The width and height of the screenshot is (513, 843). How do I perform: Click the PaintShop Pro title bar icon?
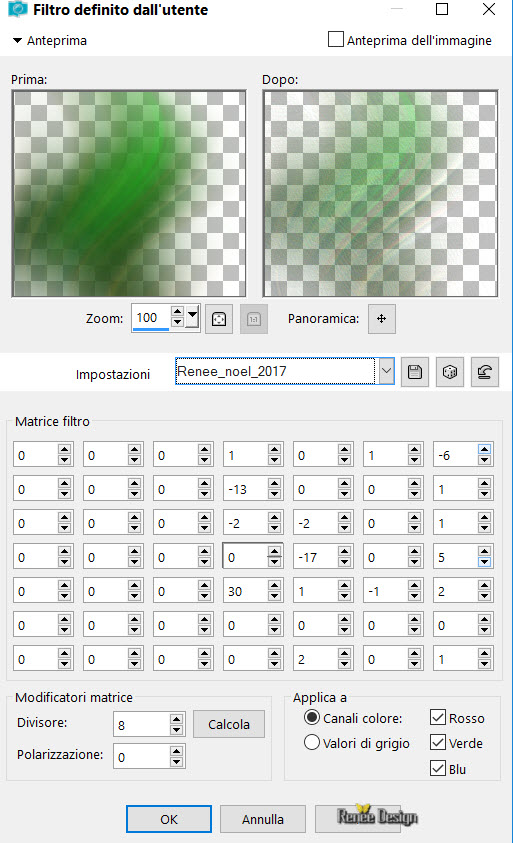tap(18, 9)
